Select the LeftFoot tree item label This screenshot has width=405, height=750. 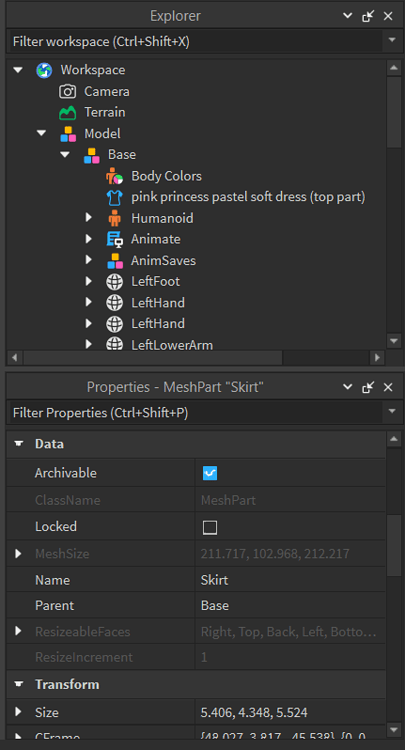click(155, 281)
